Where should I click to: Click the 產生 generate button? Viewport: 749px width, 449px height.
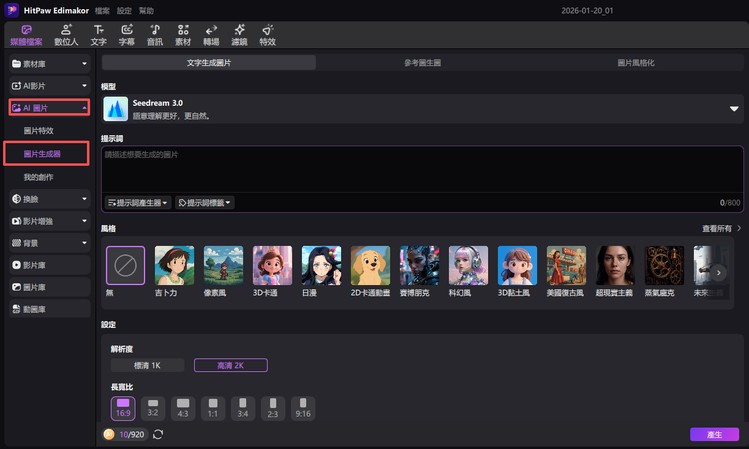pyautogui.click(x=714, y=434)
